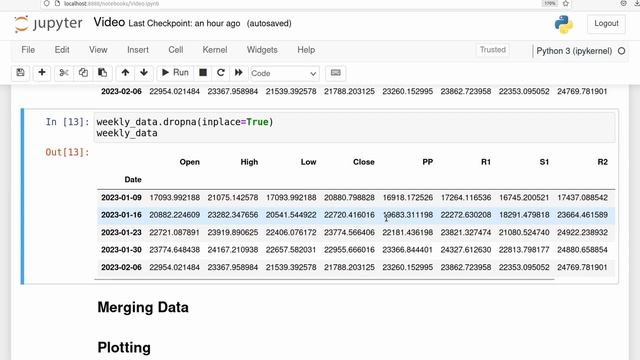Viewport: 640px width, 360px height.
Task: Click the Close column header
Action: tap(363, 162)
